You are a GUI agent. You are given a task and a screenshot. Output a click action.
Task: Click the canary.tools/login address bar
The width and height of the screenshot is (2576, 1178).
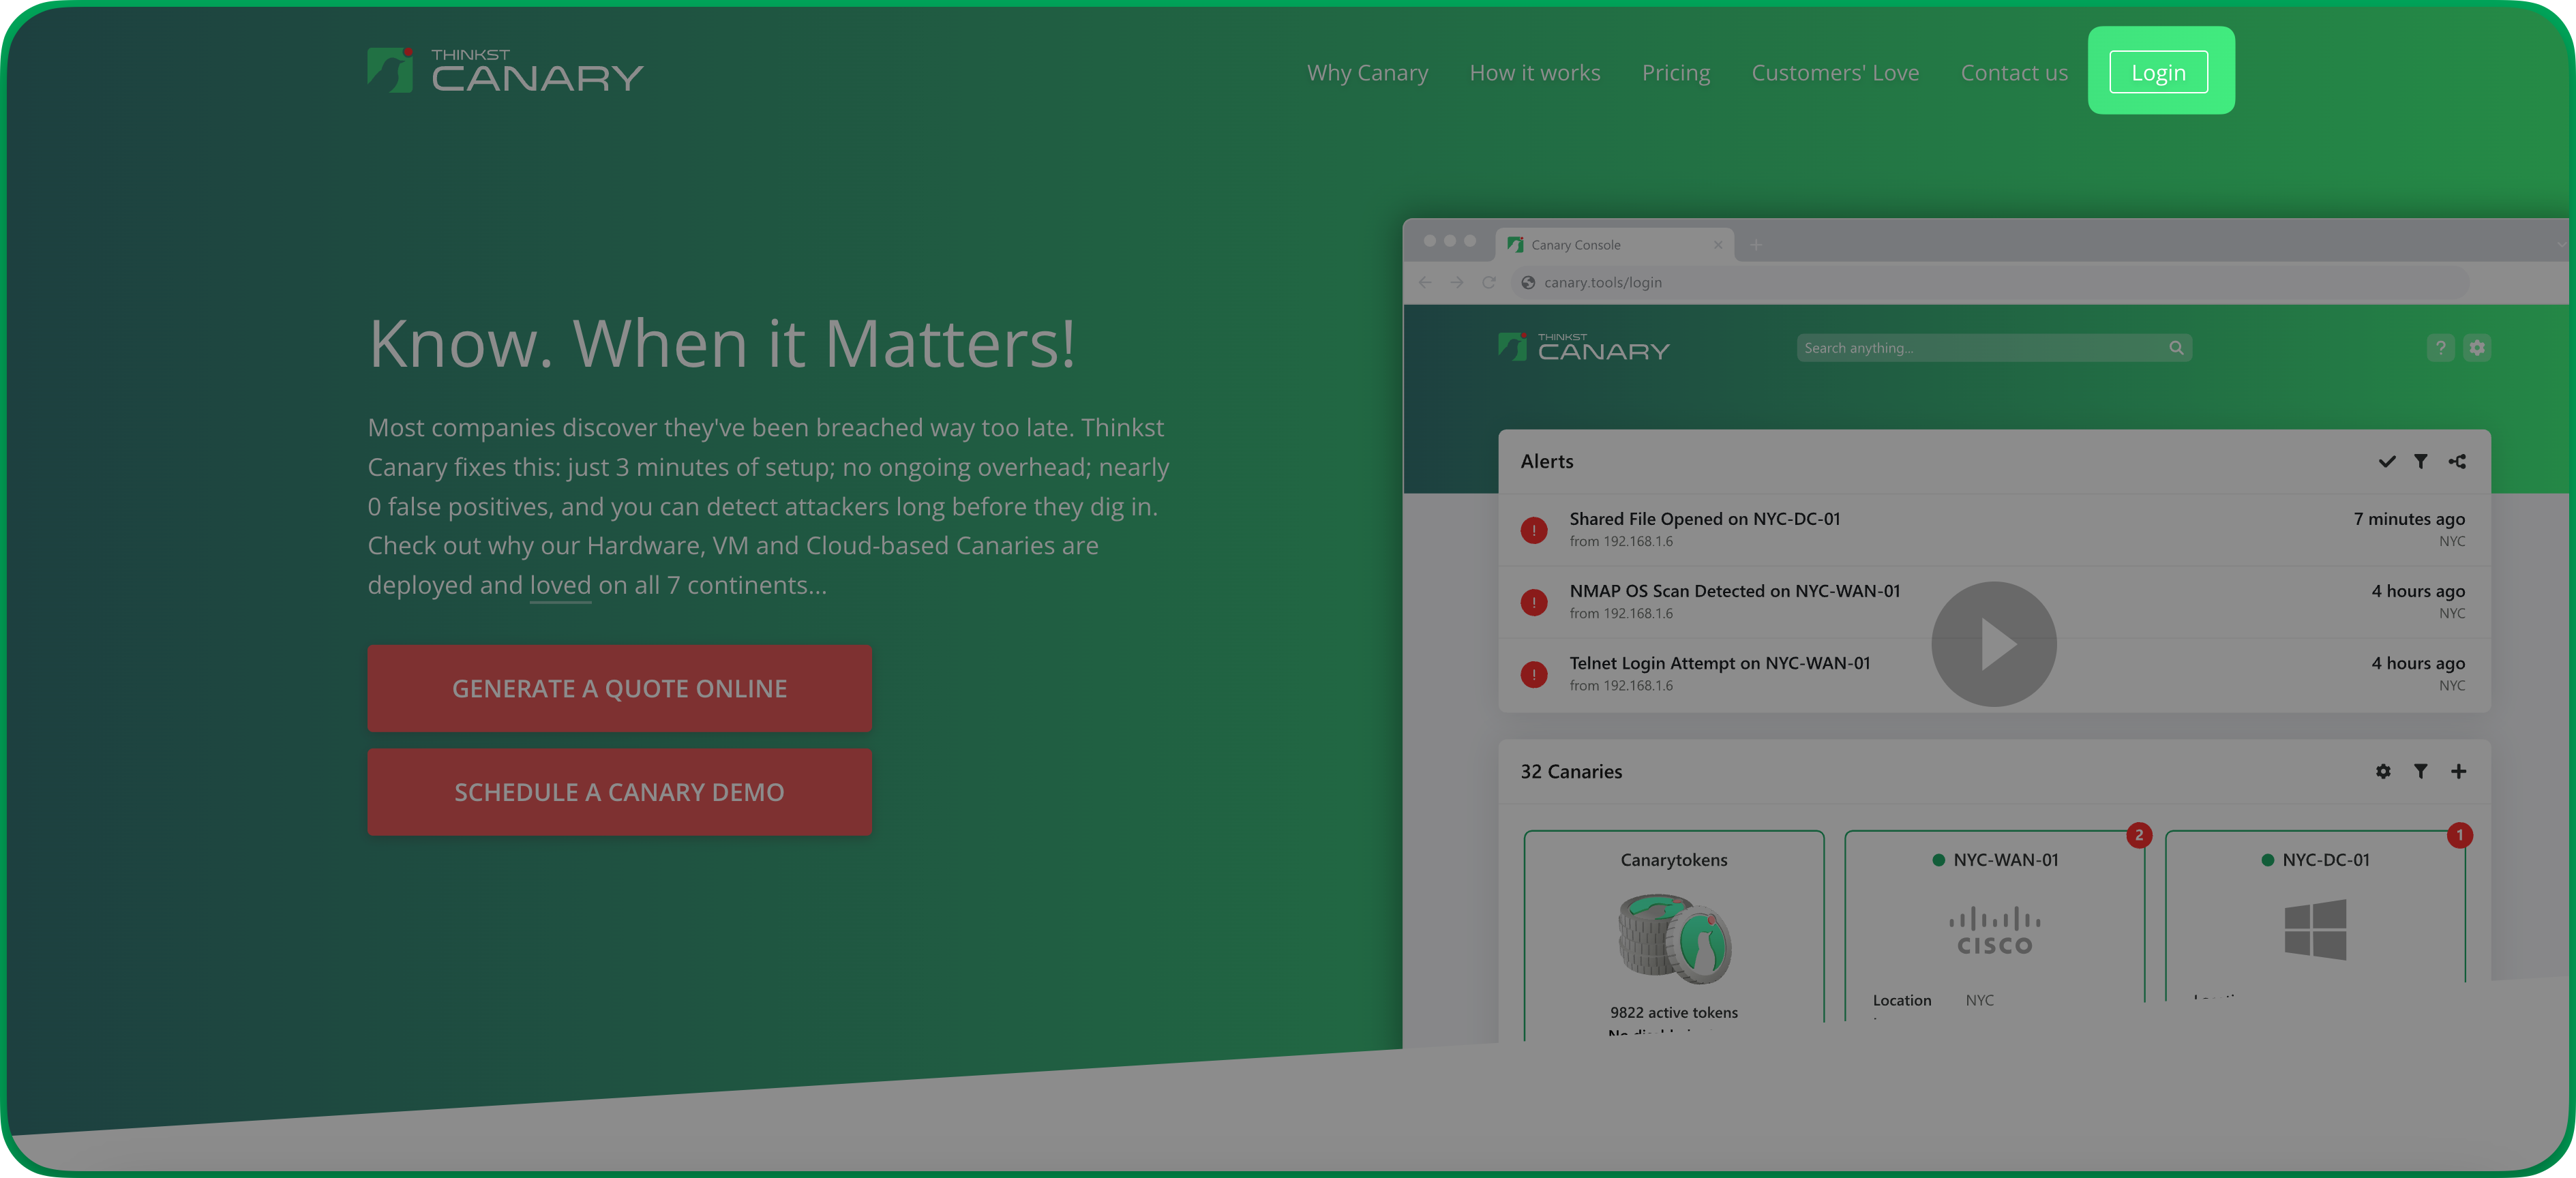point(1990,283)
